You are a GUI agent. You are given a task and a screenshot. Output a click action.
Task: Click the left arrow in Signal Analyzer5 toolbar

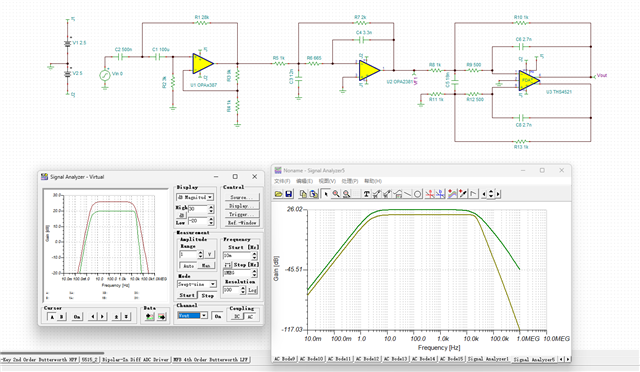point(484,194)
